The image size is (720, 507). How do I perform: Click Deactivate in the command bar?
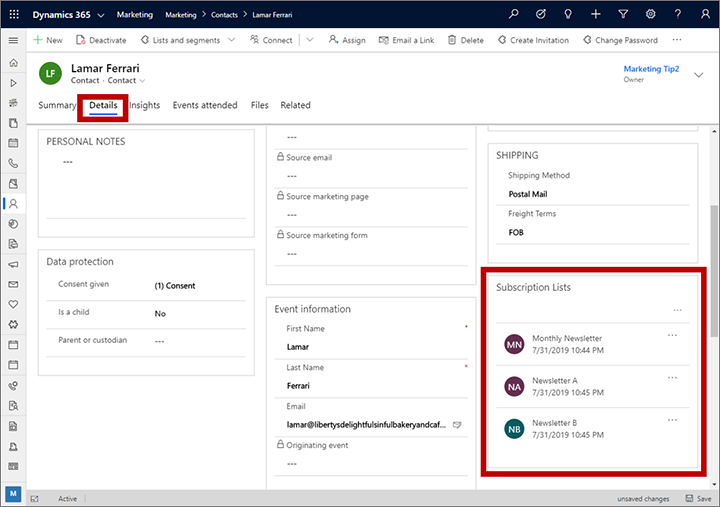tap(101, 40)
